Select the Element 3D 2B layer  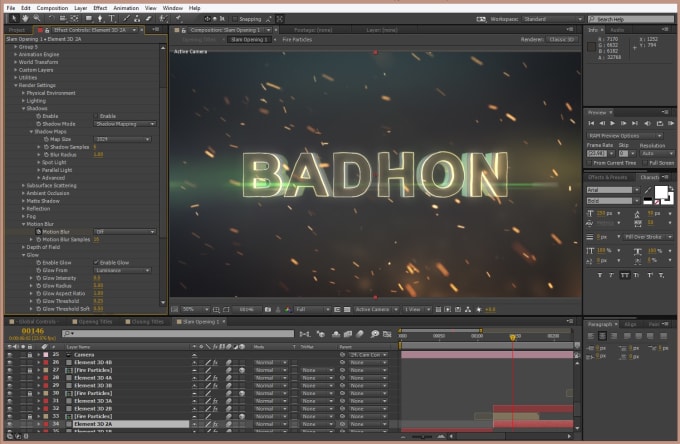pyautogui.click(x=93, y=408)
